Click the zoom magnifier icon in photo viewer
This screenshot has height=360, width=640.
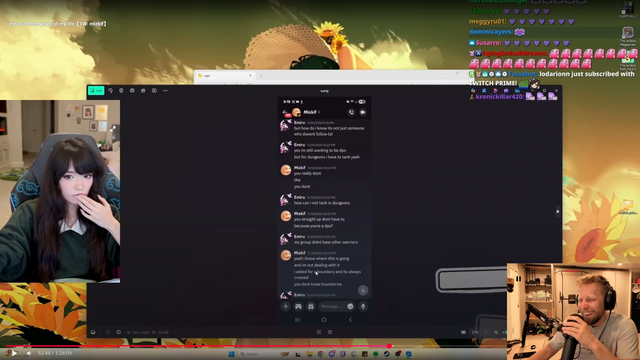pyautogui.click(x=496, y=332)
